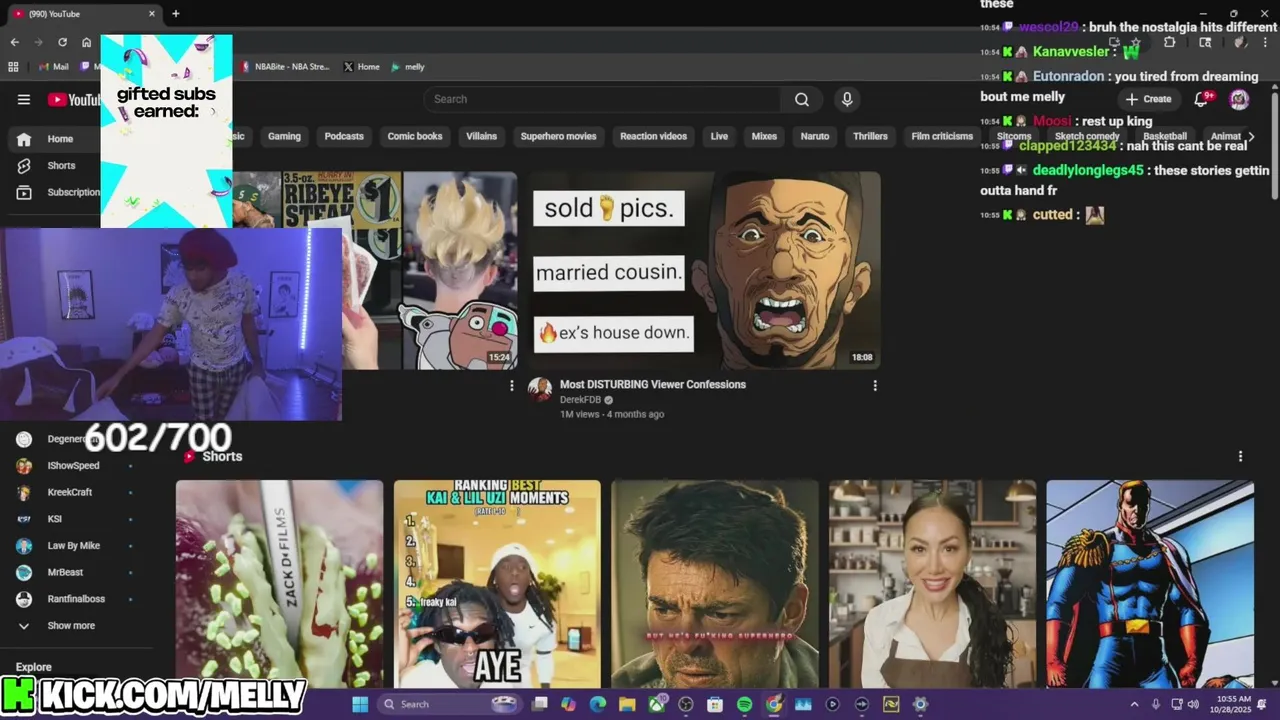Screen dimensions: 1280x720
Task: Open YouTube notifications bell
Action: click(1203, 99)
